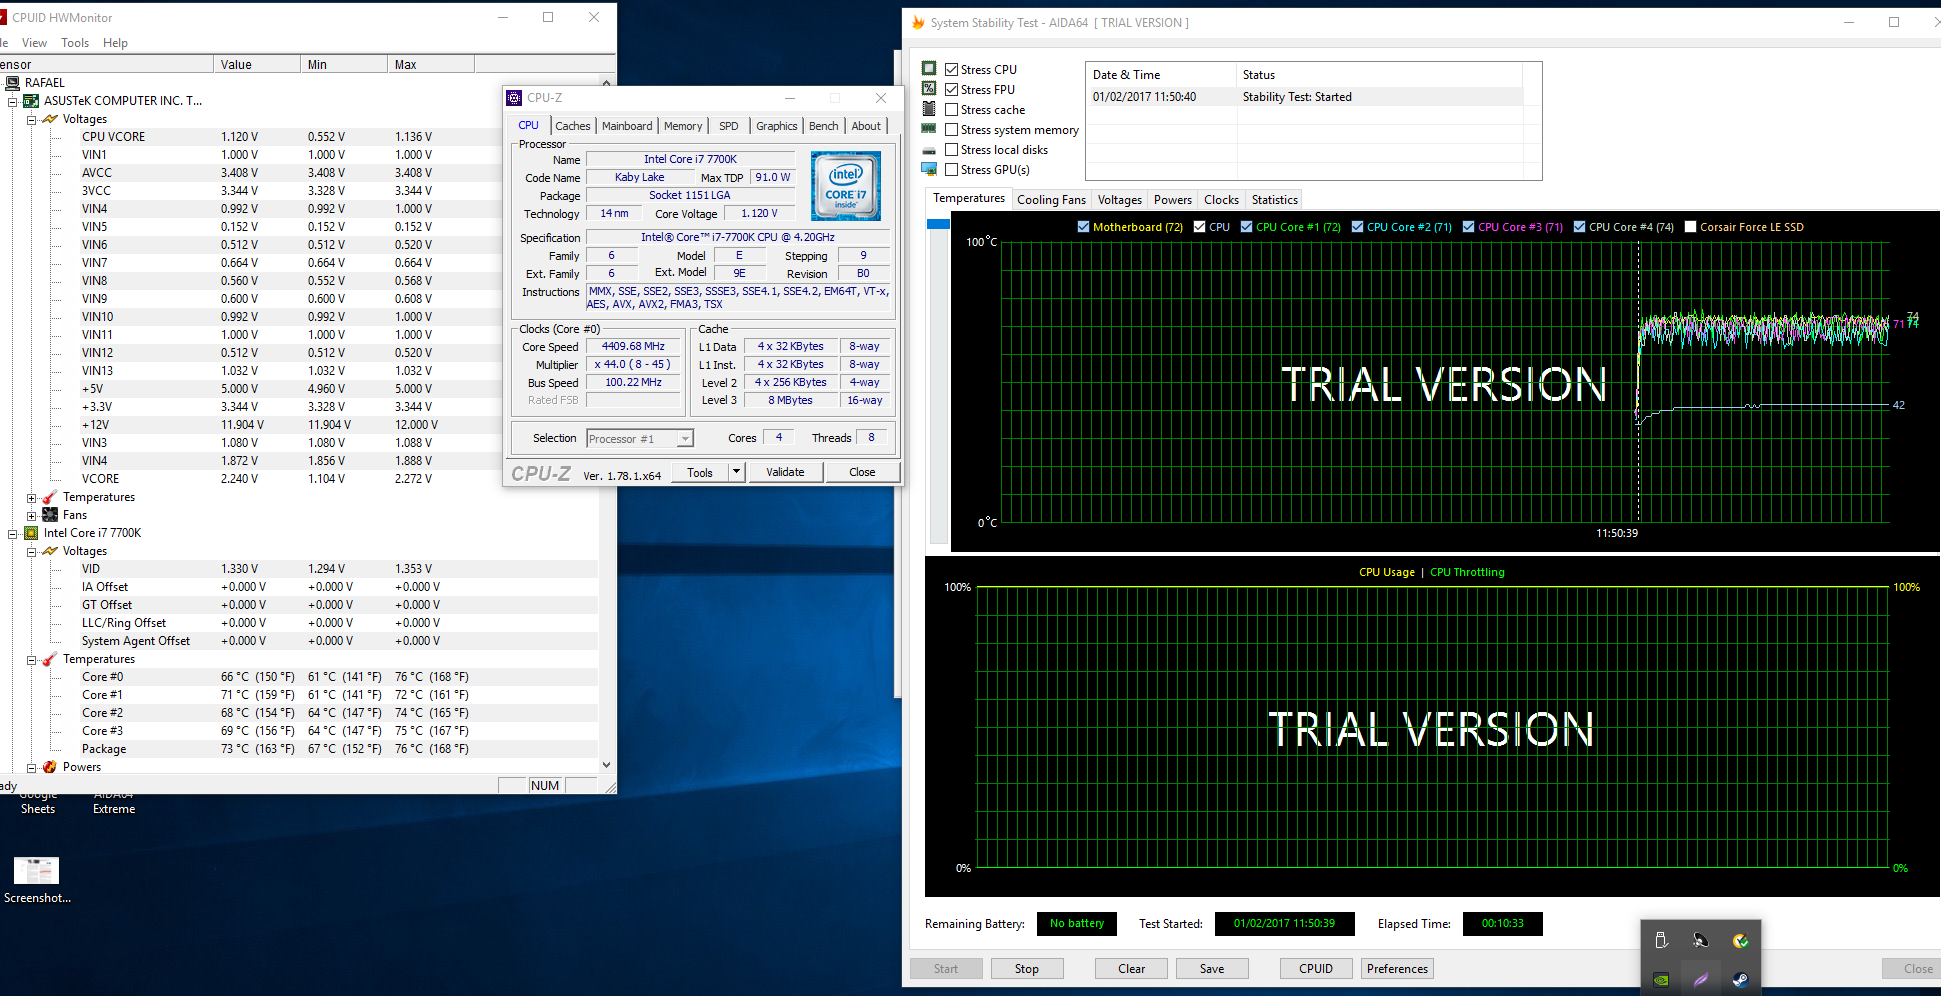Image resolution: width=1941 pixels, height=996 pixels.
Task: Stop the AIDA64 stability test
Action: tap(1027, 969)
